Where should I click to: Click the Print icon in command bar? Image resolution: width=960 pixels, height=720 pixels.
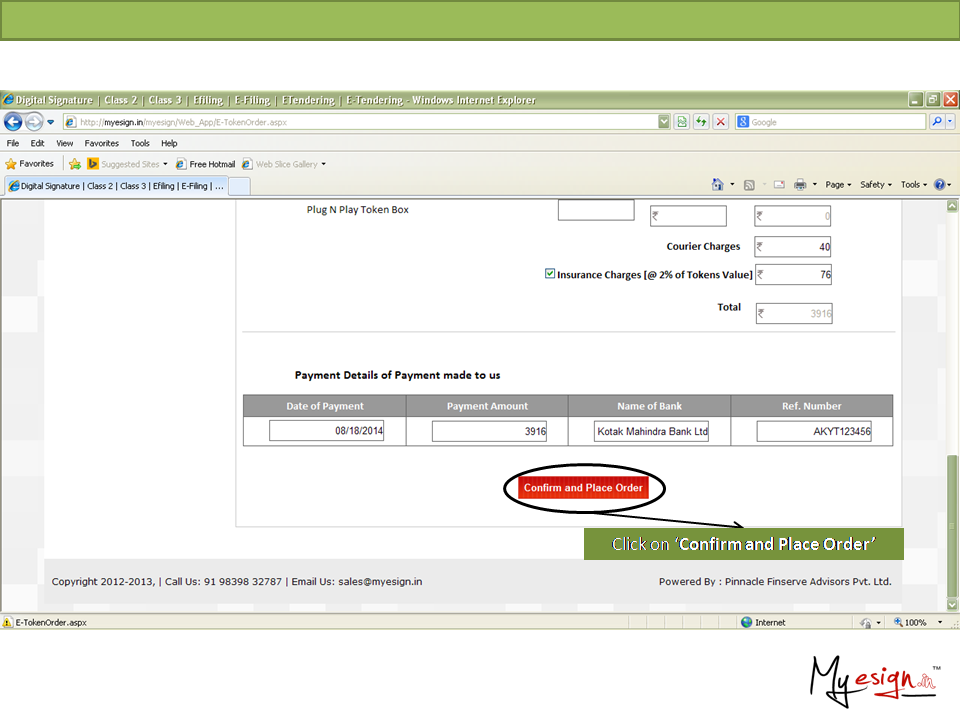coord(800,185)
